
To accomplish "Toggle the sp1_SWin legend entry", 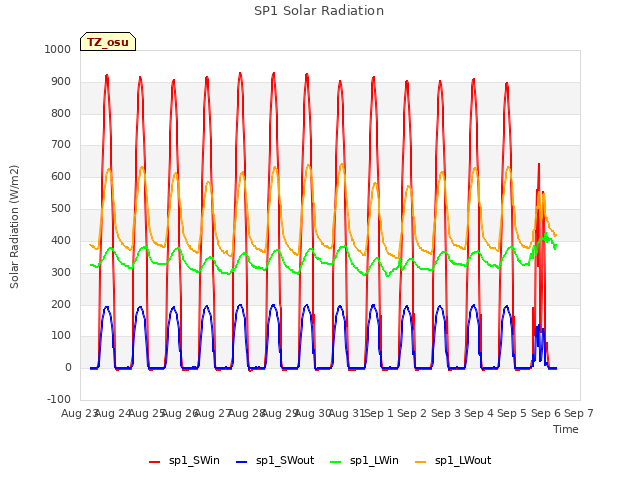I will click(x=184, y=461).
